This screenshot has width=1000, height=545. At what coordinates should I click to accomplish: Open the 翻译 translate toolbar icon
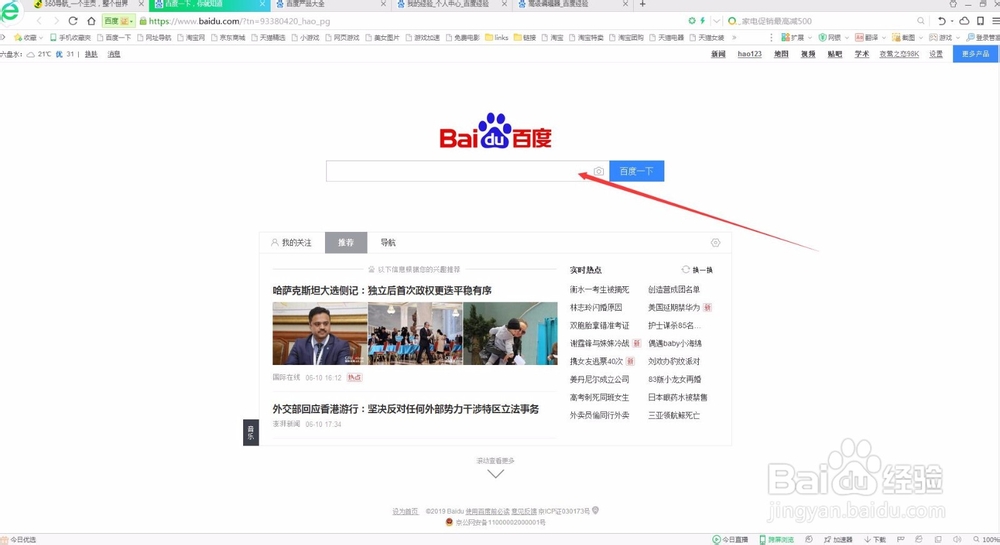tap(867, 38)
